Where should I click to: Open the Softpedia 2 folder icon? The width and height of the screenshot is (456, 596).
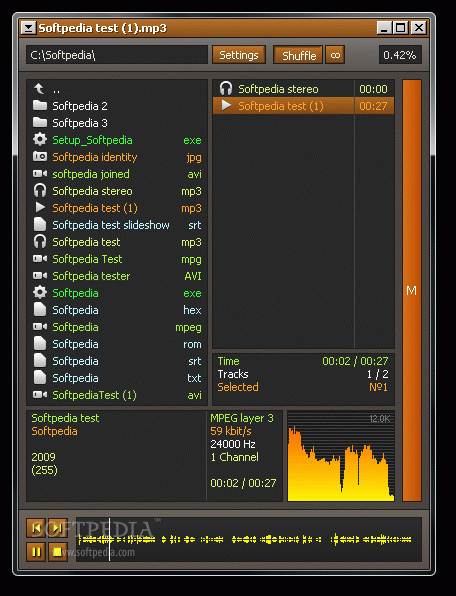tap(40, 105)
